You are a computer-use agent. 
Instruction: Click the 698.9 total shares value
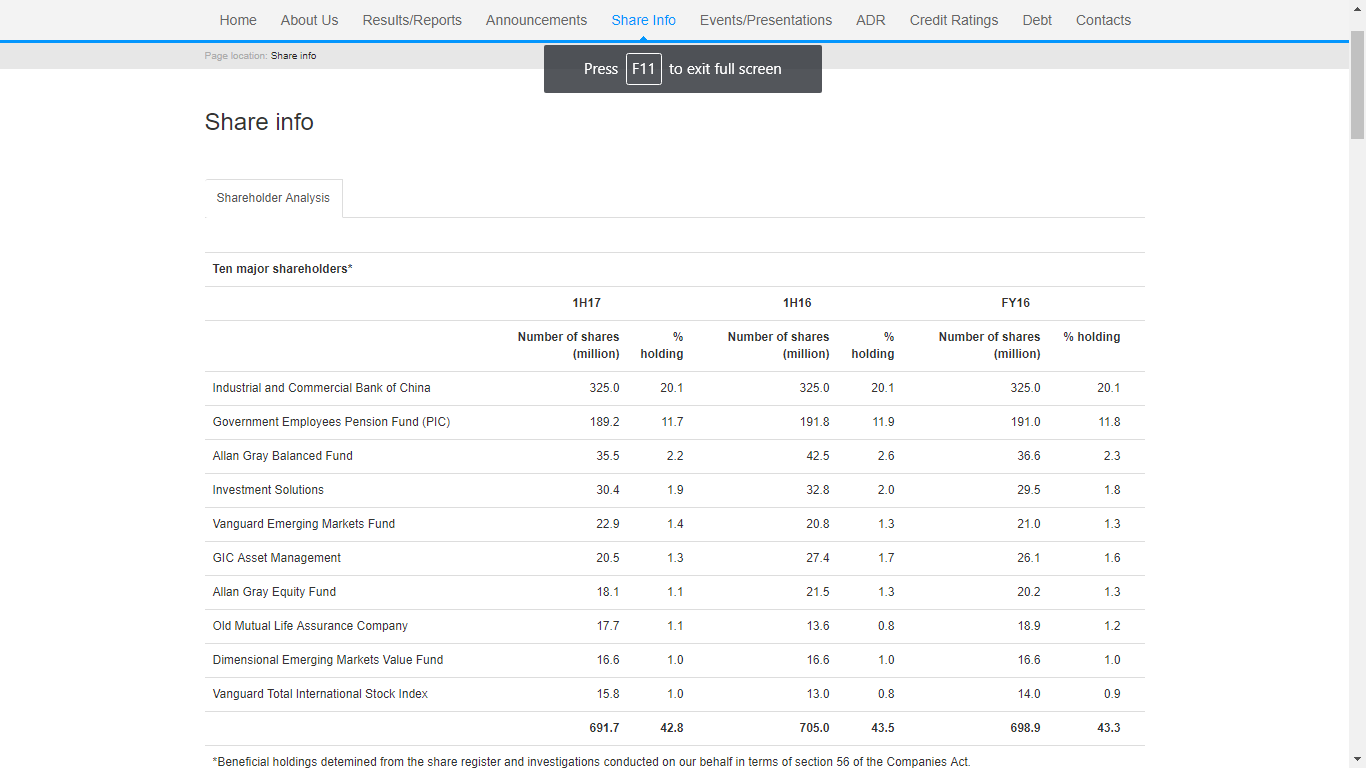(x=1025, y=728)
